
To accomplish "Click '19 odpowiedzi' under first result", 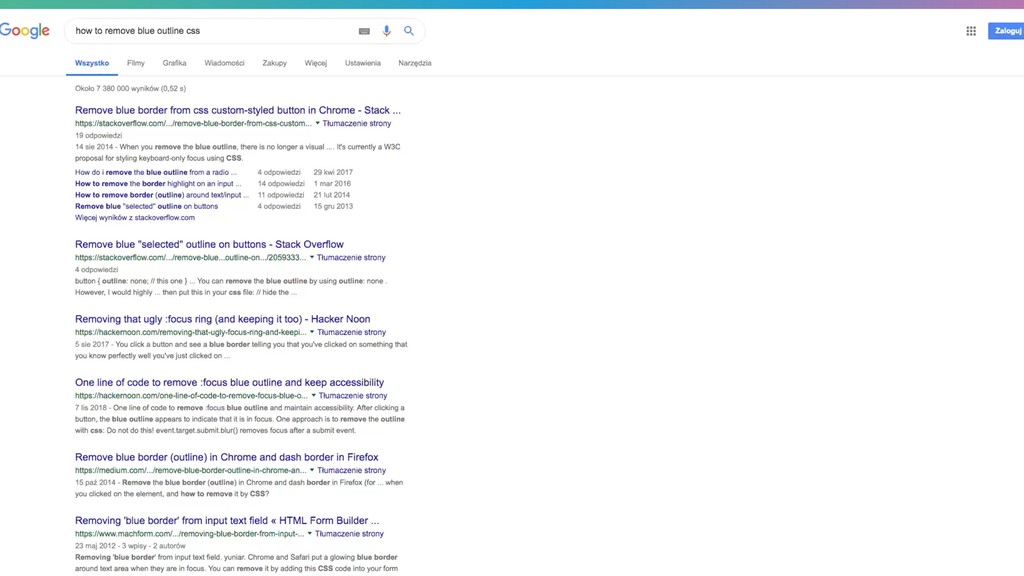I will (x=98, y=135).
